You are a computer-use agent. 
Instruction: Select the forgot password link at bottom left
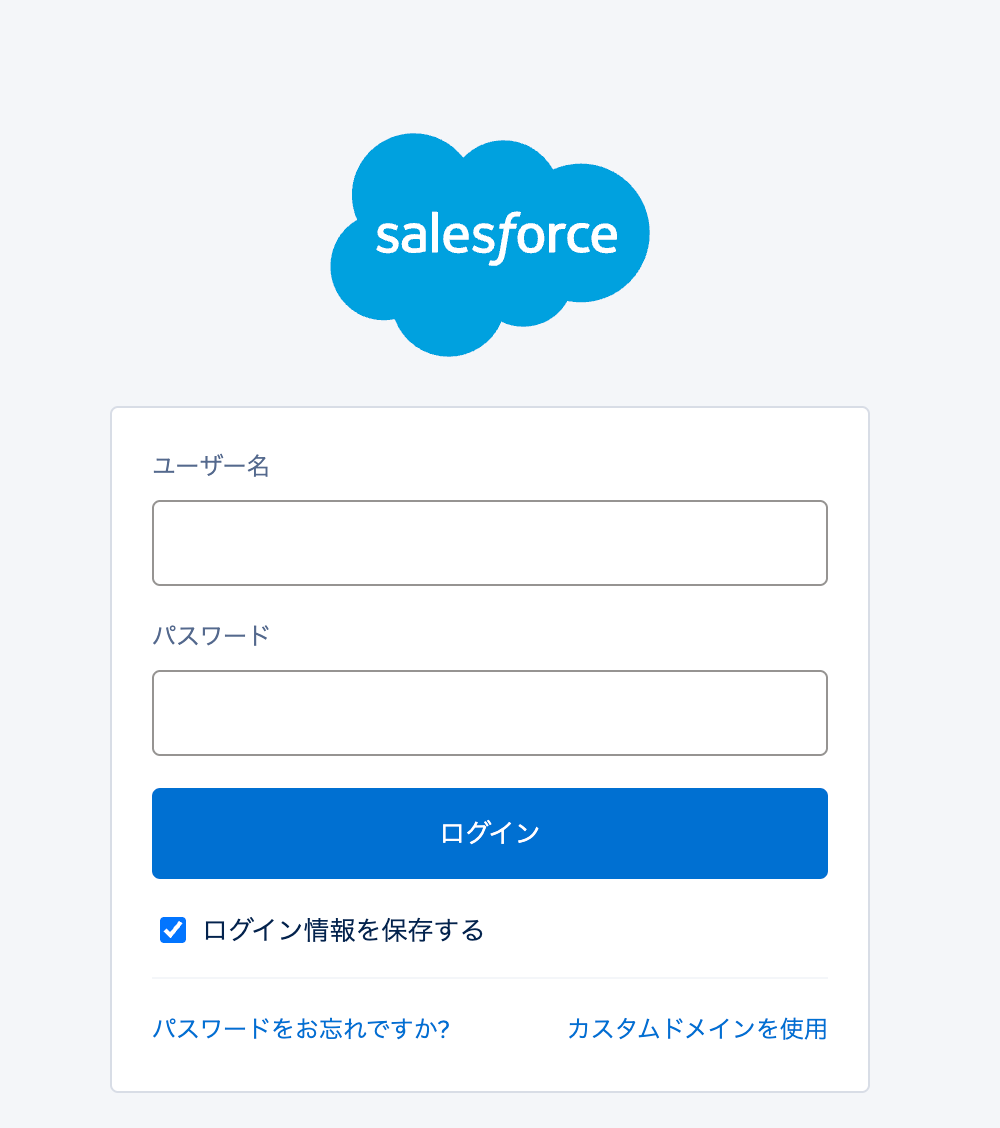(x=301, y=1029)
